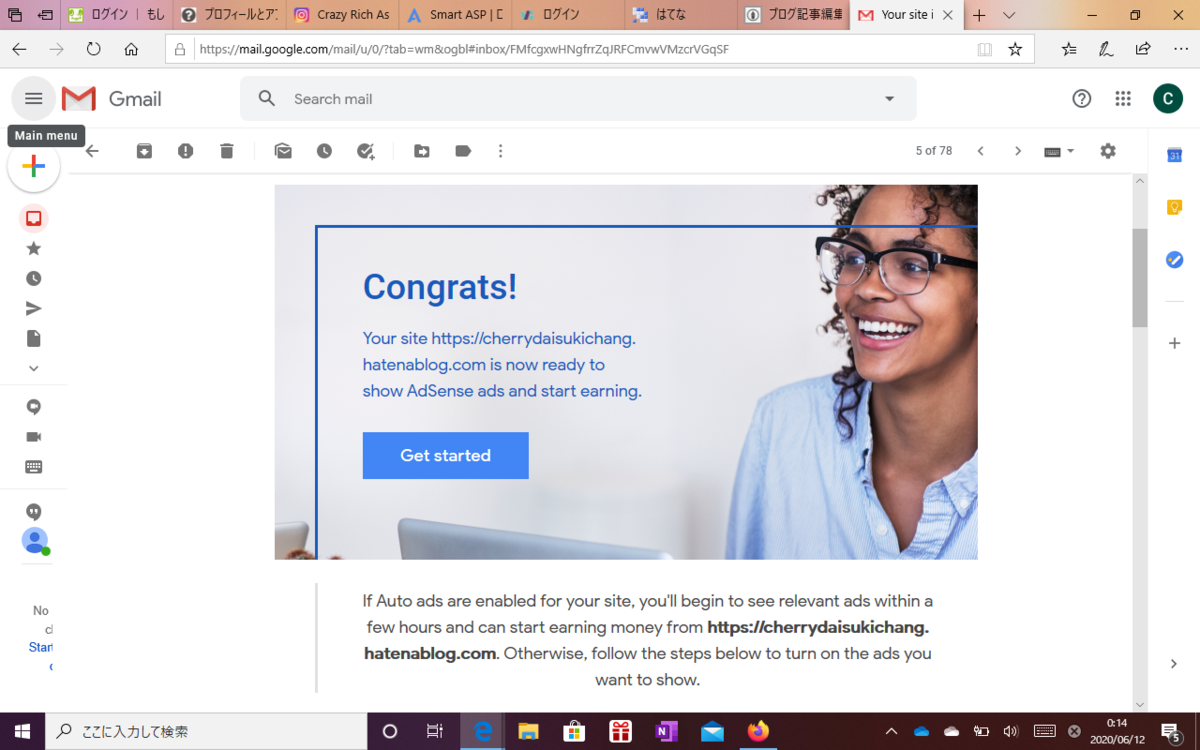Expand More labels chevron in sidebar
The width and height of the screenshot is (1200, 750).
click(34, 368)
